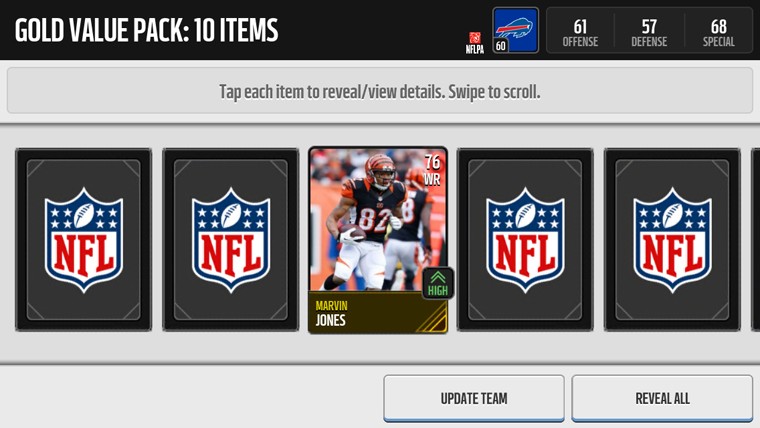
Task: Click the green HIGH upgrade badge
Action: tap(438, 284)
